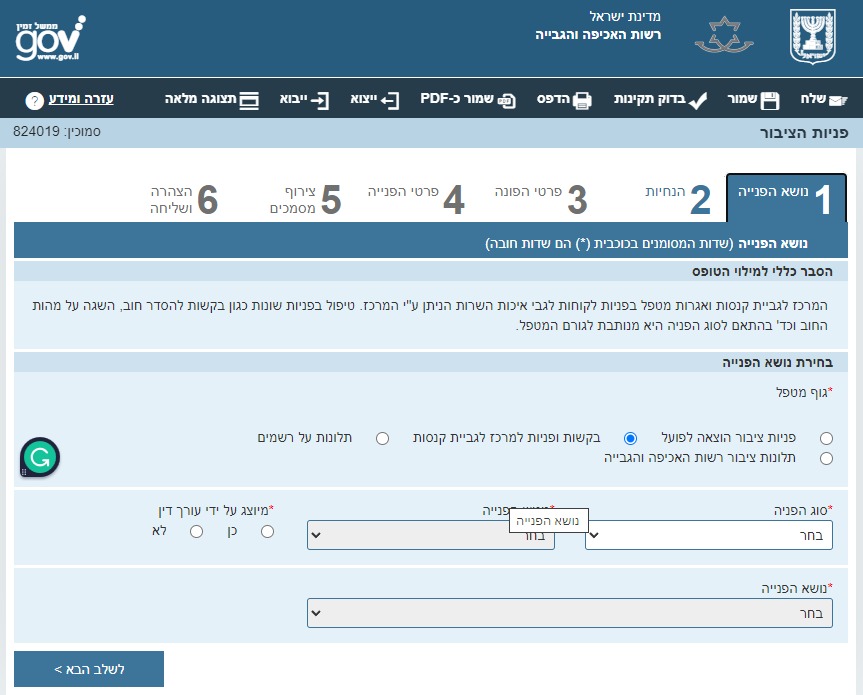Click the בחירת נושא הפנייה section heading

pos(777,363)
